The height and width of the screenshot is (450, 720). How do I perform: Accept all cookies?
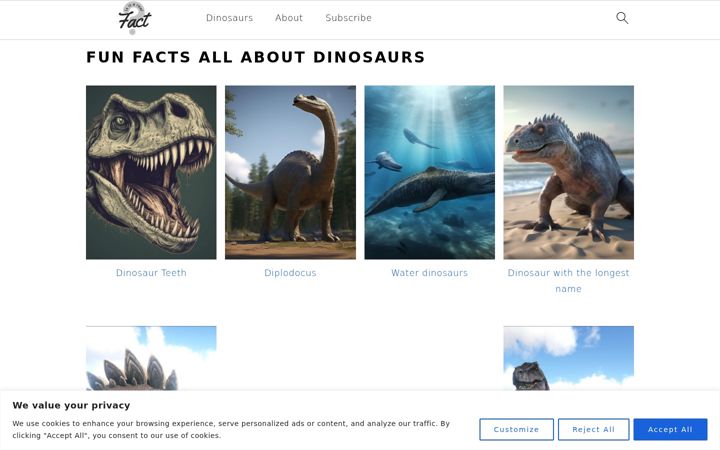click(670, 429)
